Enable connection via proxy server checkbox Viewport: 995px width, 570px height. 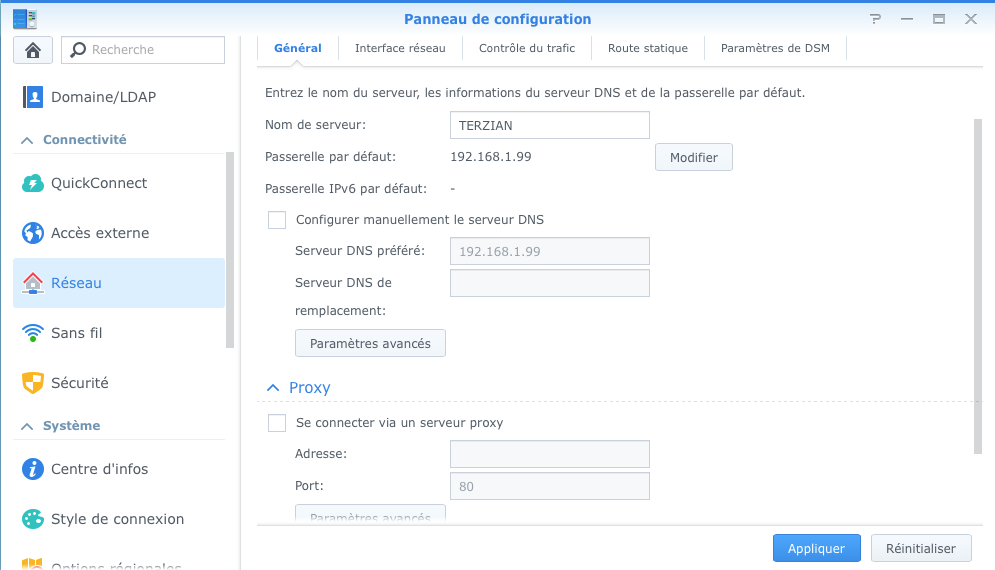277,423
